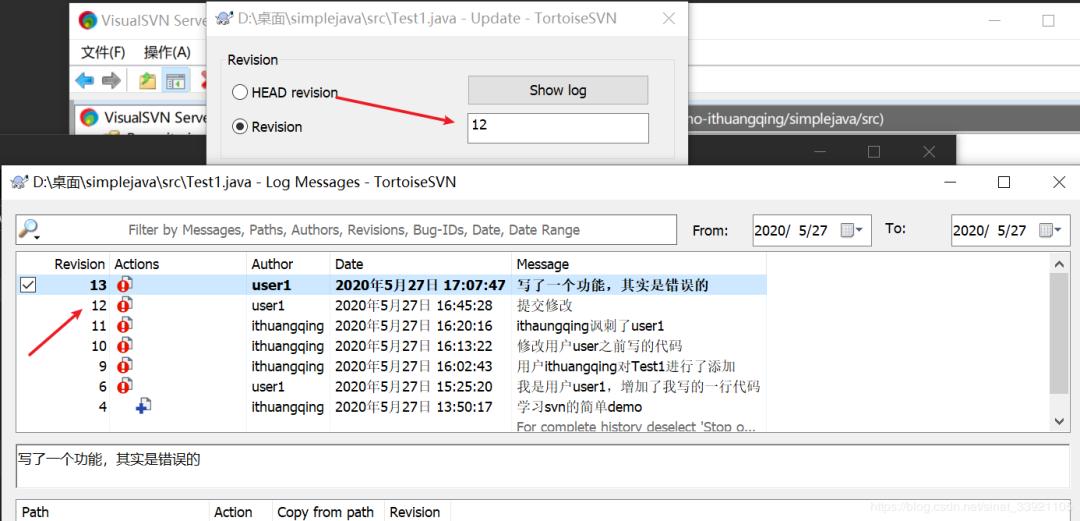Click date 2020年5月27日 15:25:20
Screen dimensions: 1080x521
(x=414, y=387)
